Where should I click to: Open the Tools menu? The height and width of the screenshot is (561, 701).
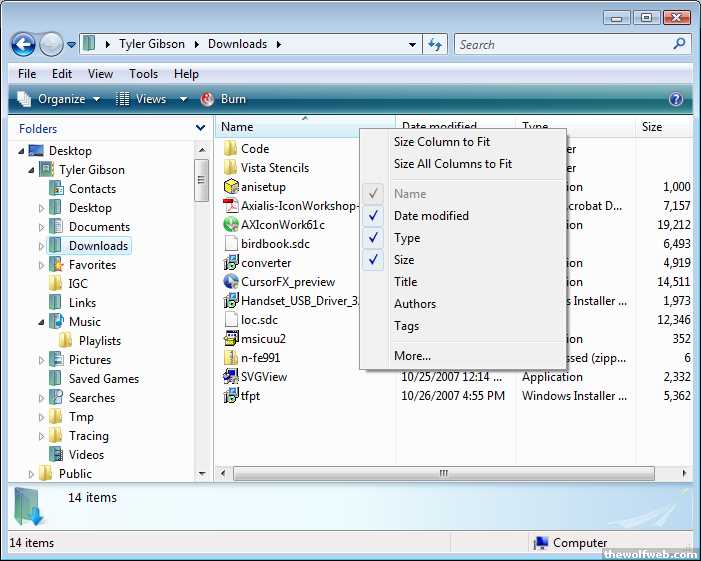tap(143, 74)
